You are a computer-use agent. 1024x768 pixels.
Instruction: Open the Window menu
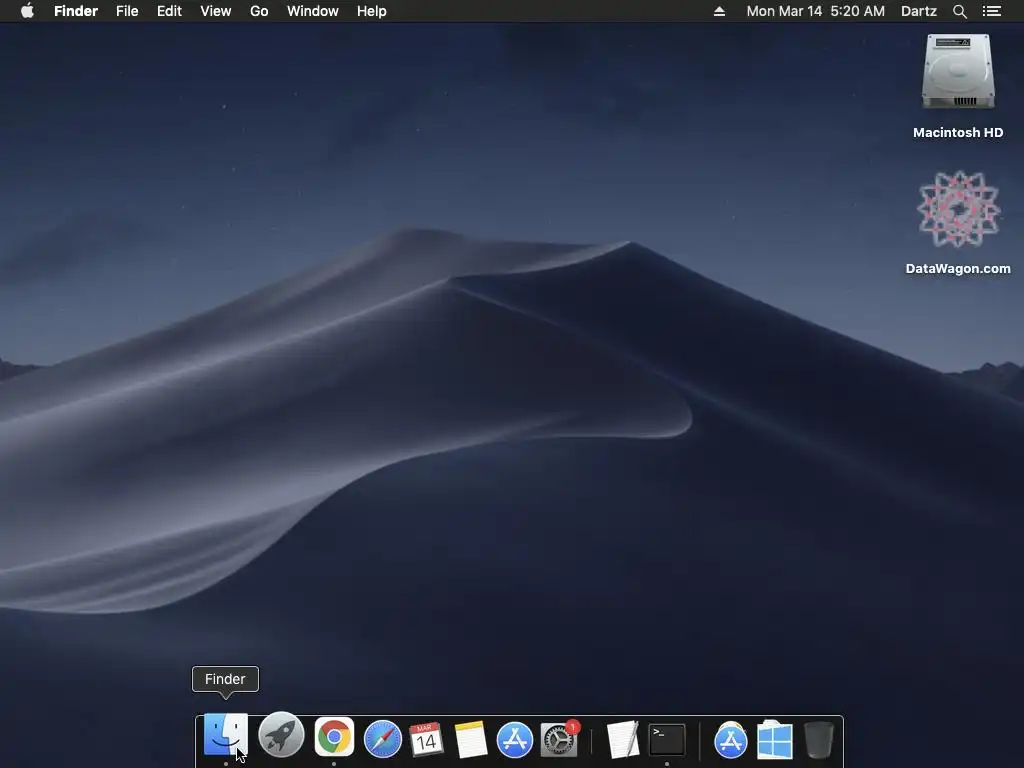(313, 11)
